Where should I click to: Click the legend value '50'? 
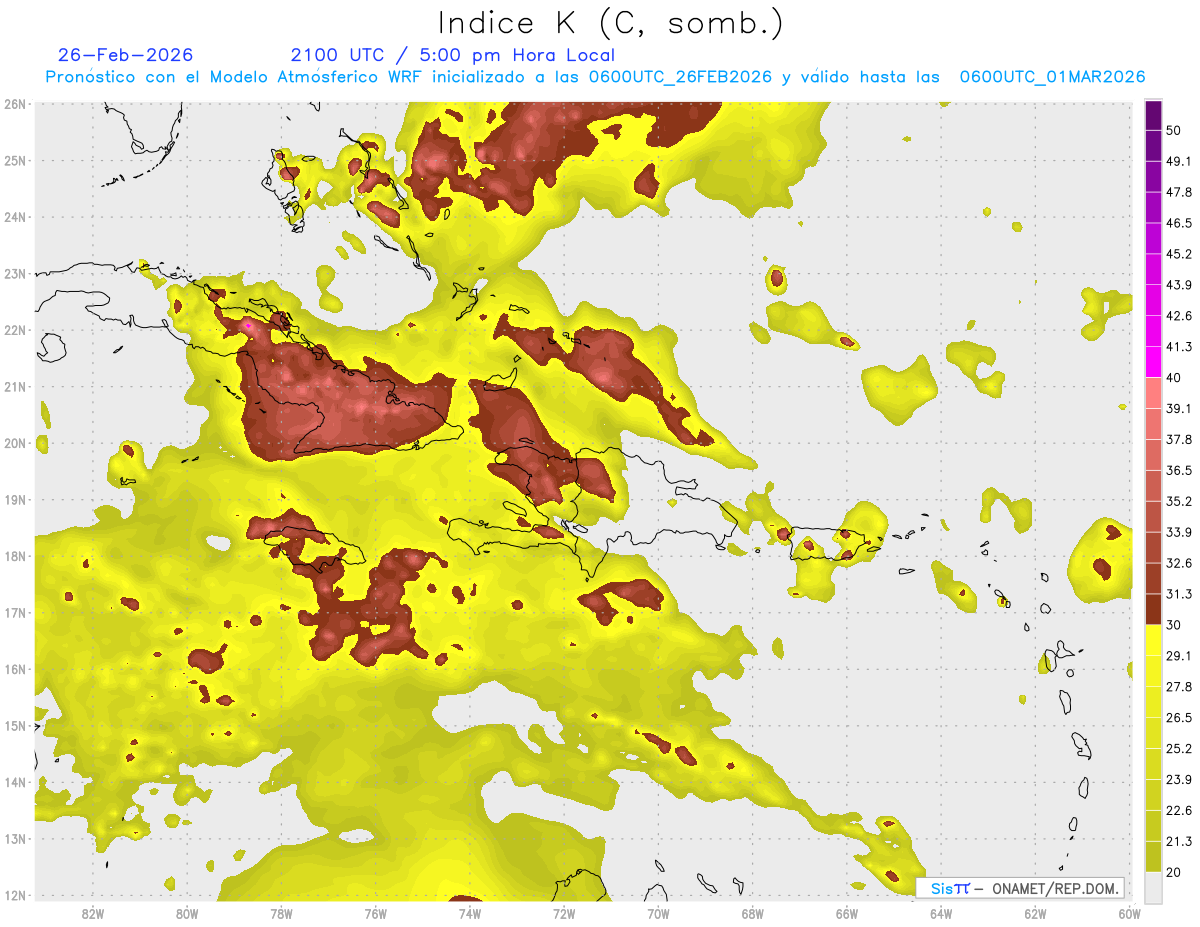click(1175, 130)
